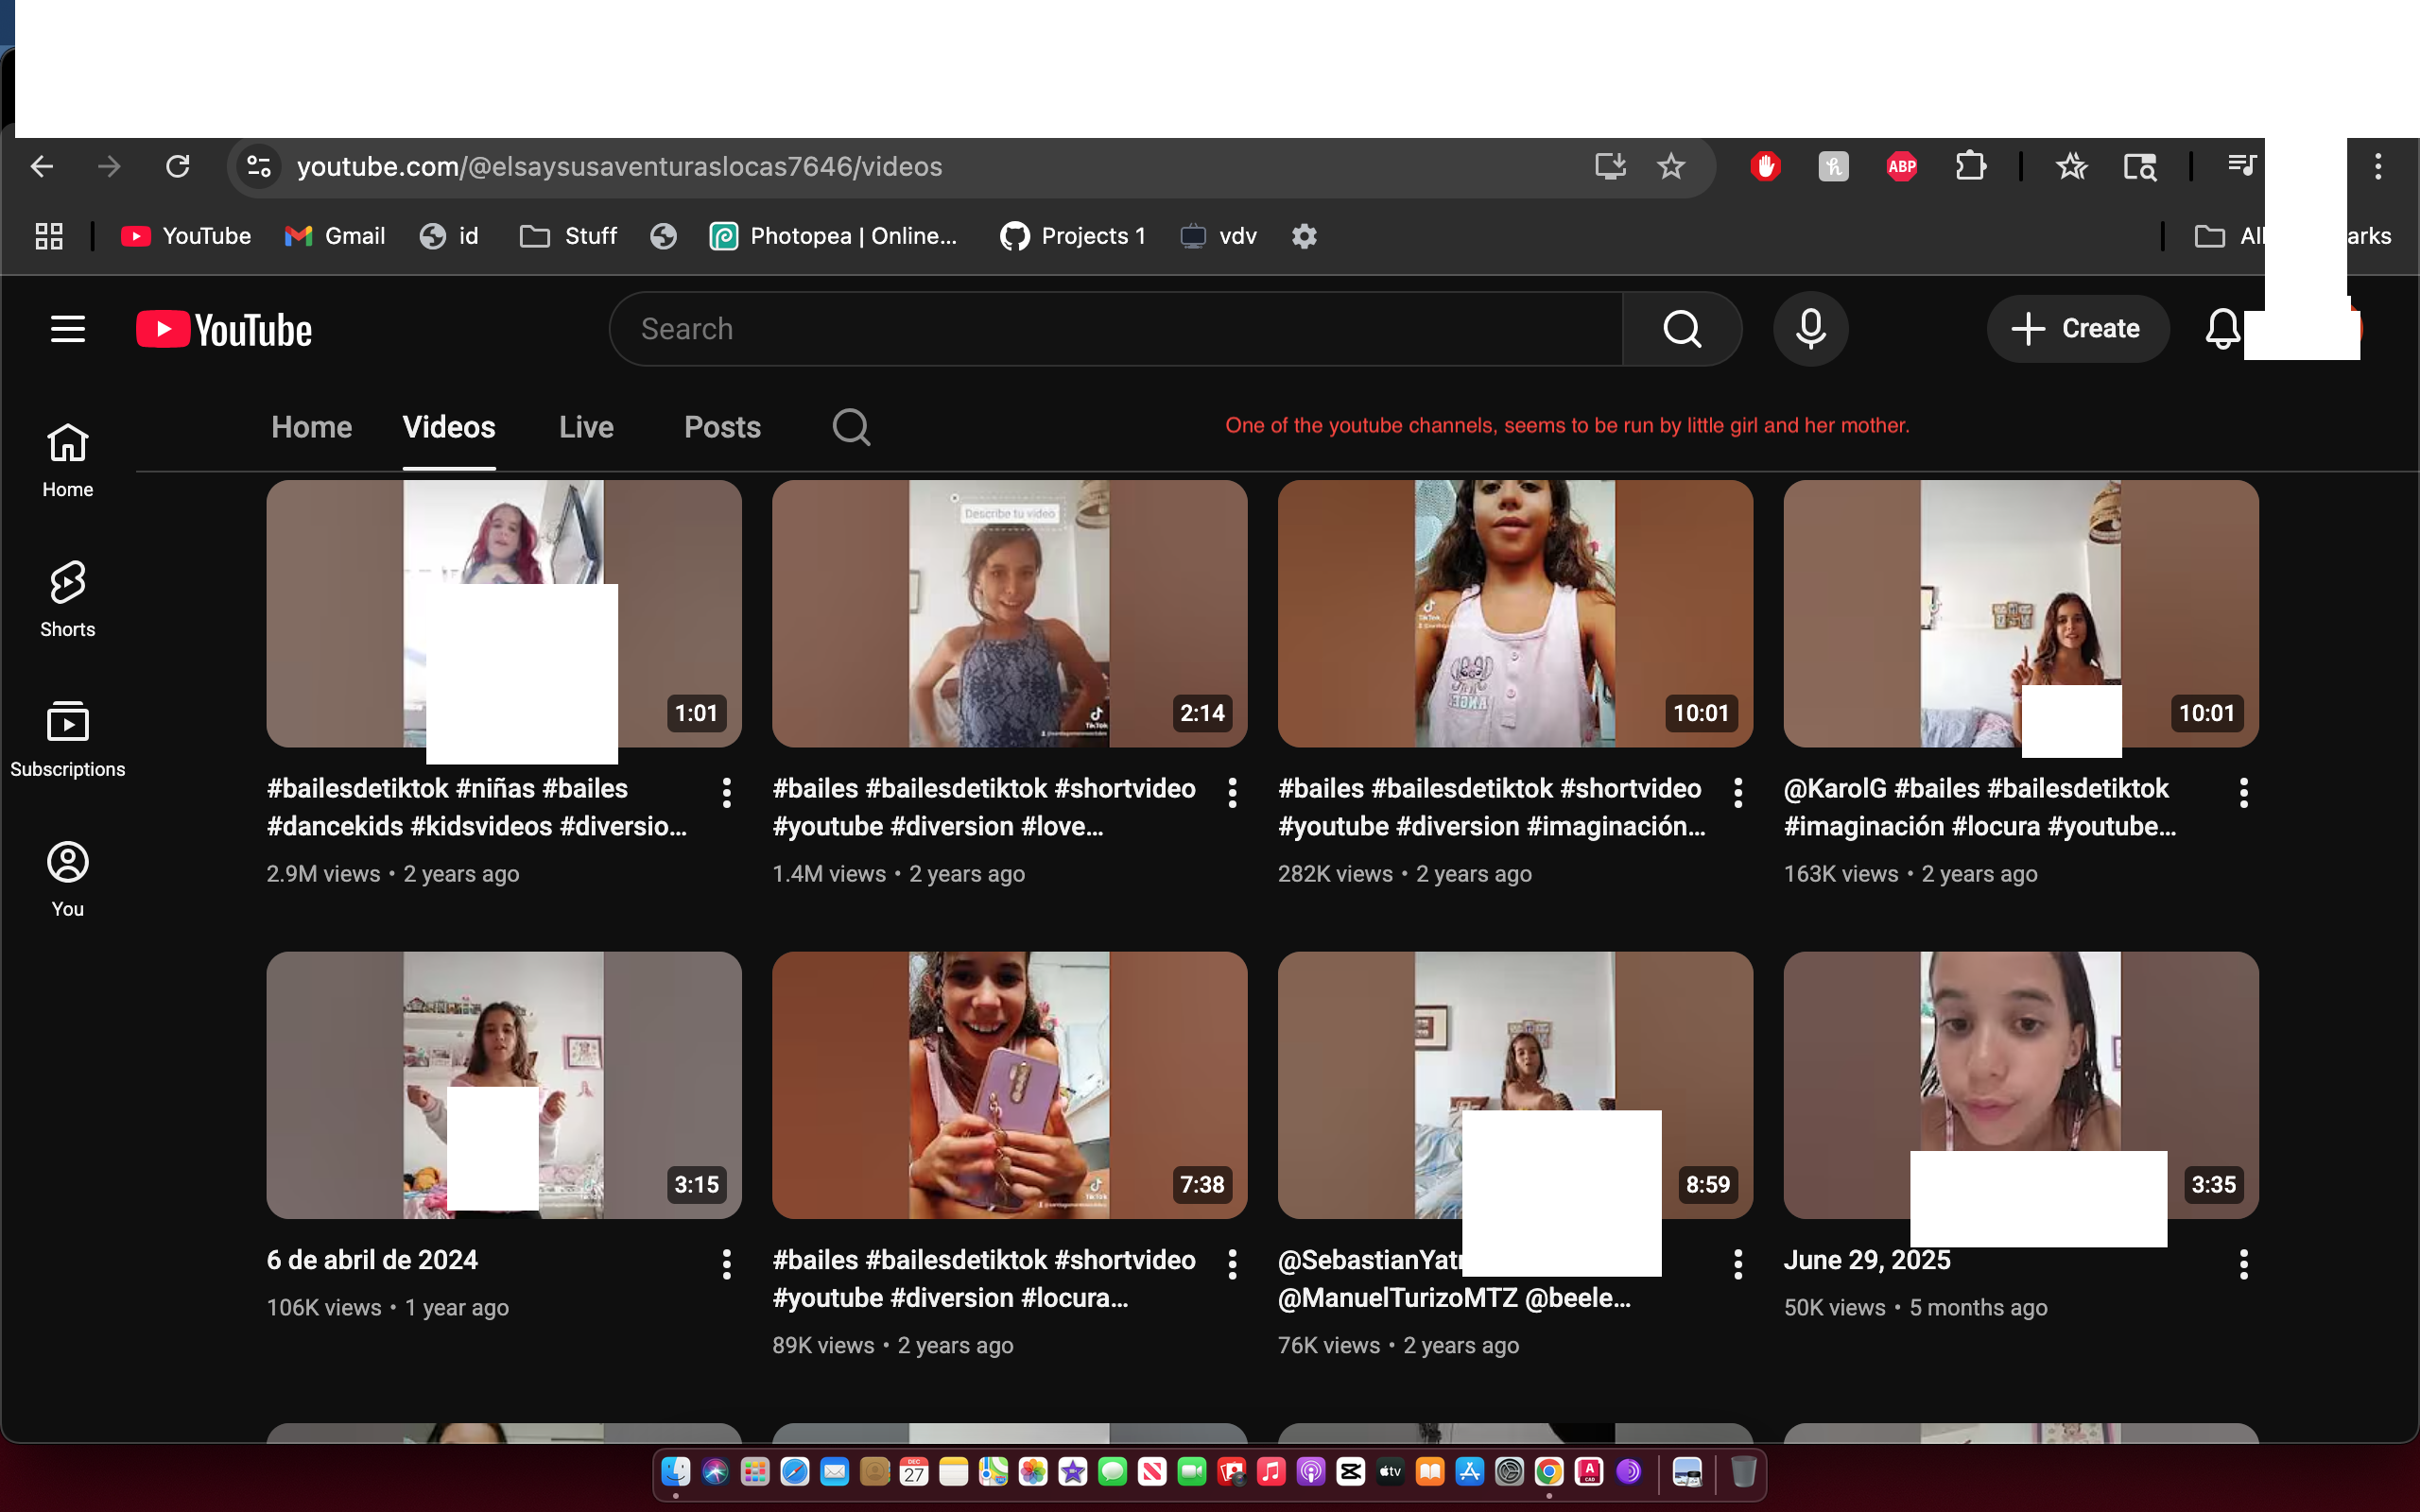The height and width of the screenshot is (1512, 2420).
Task: Open the YouTube guide hamburger menu
Action: coord(67,329)
